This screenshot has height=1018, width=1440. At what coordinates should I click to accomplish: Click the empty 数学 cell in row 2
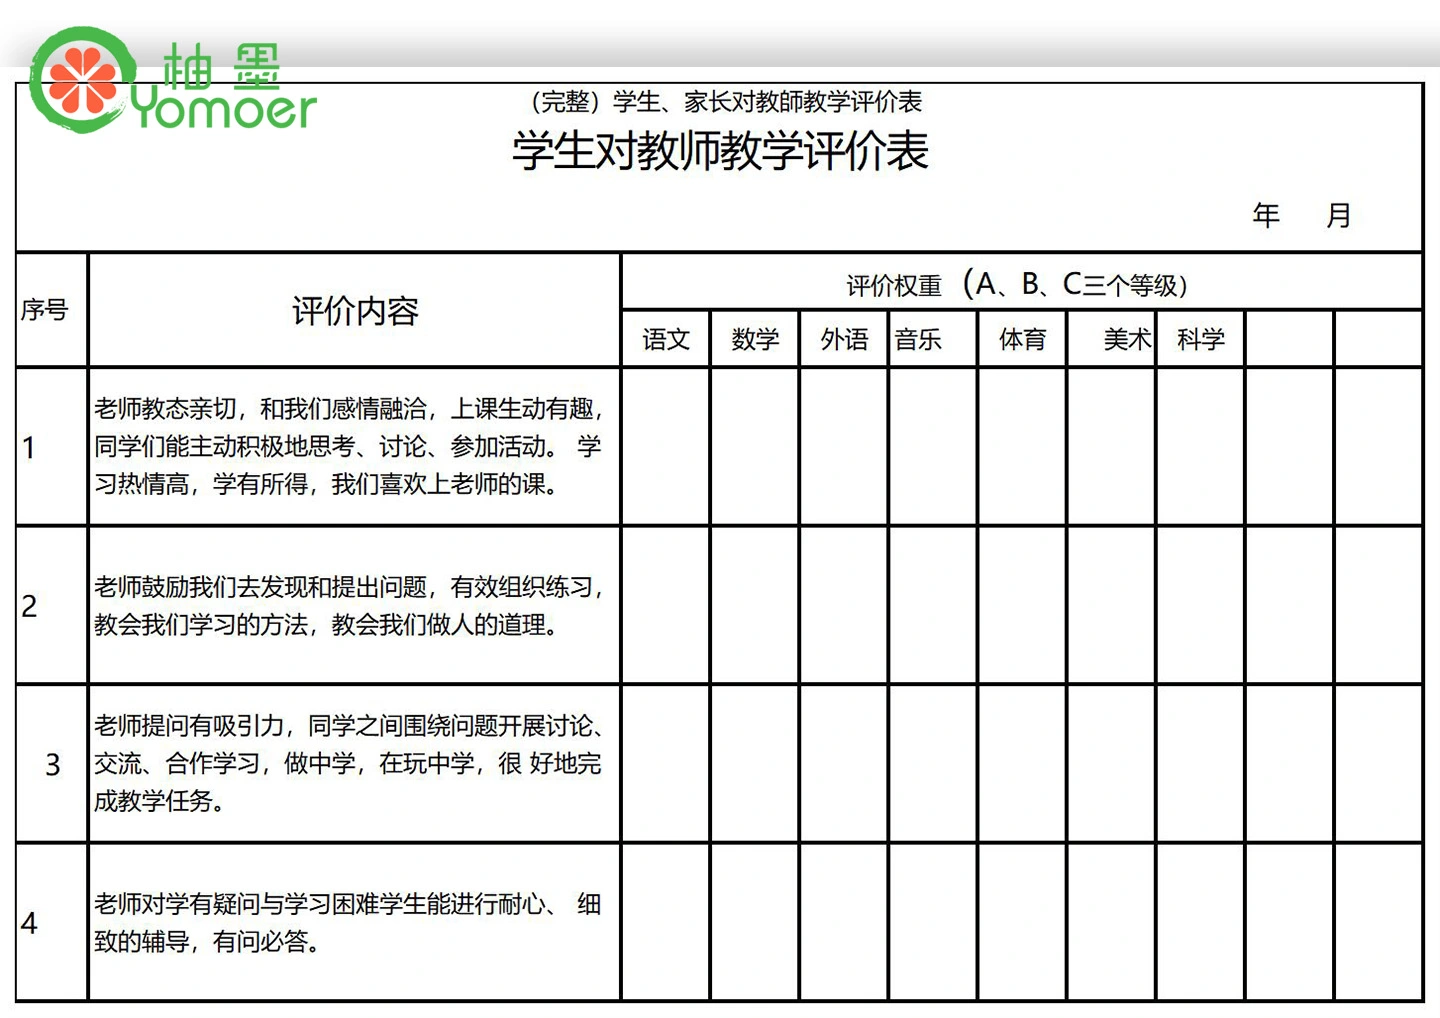(x=755, y=605)
